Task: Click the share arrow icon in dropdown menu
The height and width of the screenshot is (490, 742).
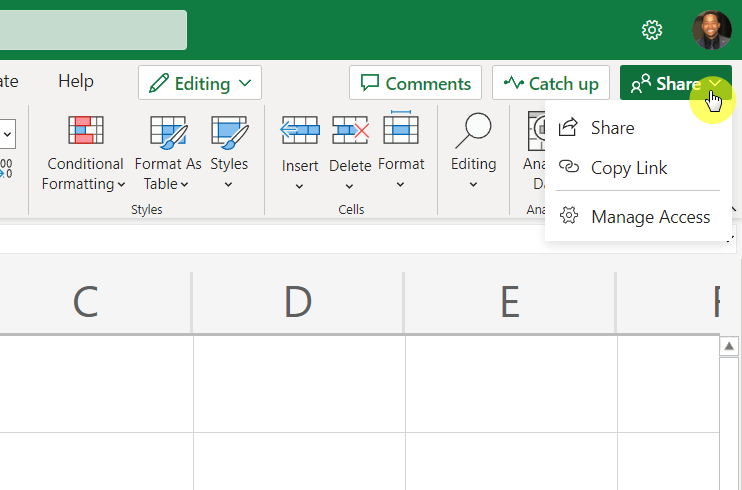Action: pyautogui.click(x=568, y=127)
